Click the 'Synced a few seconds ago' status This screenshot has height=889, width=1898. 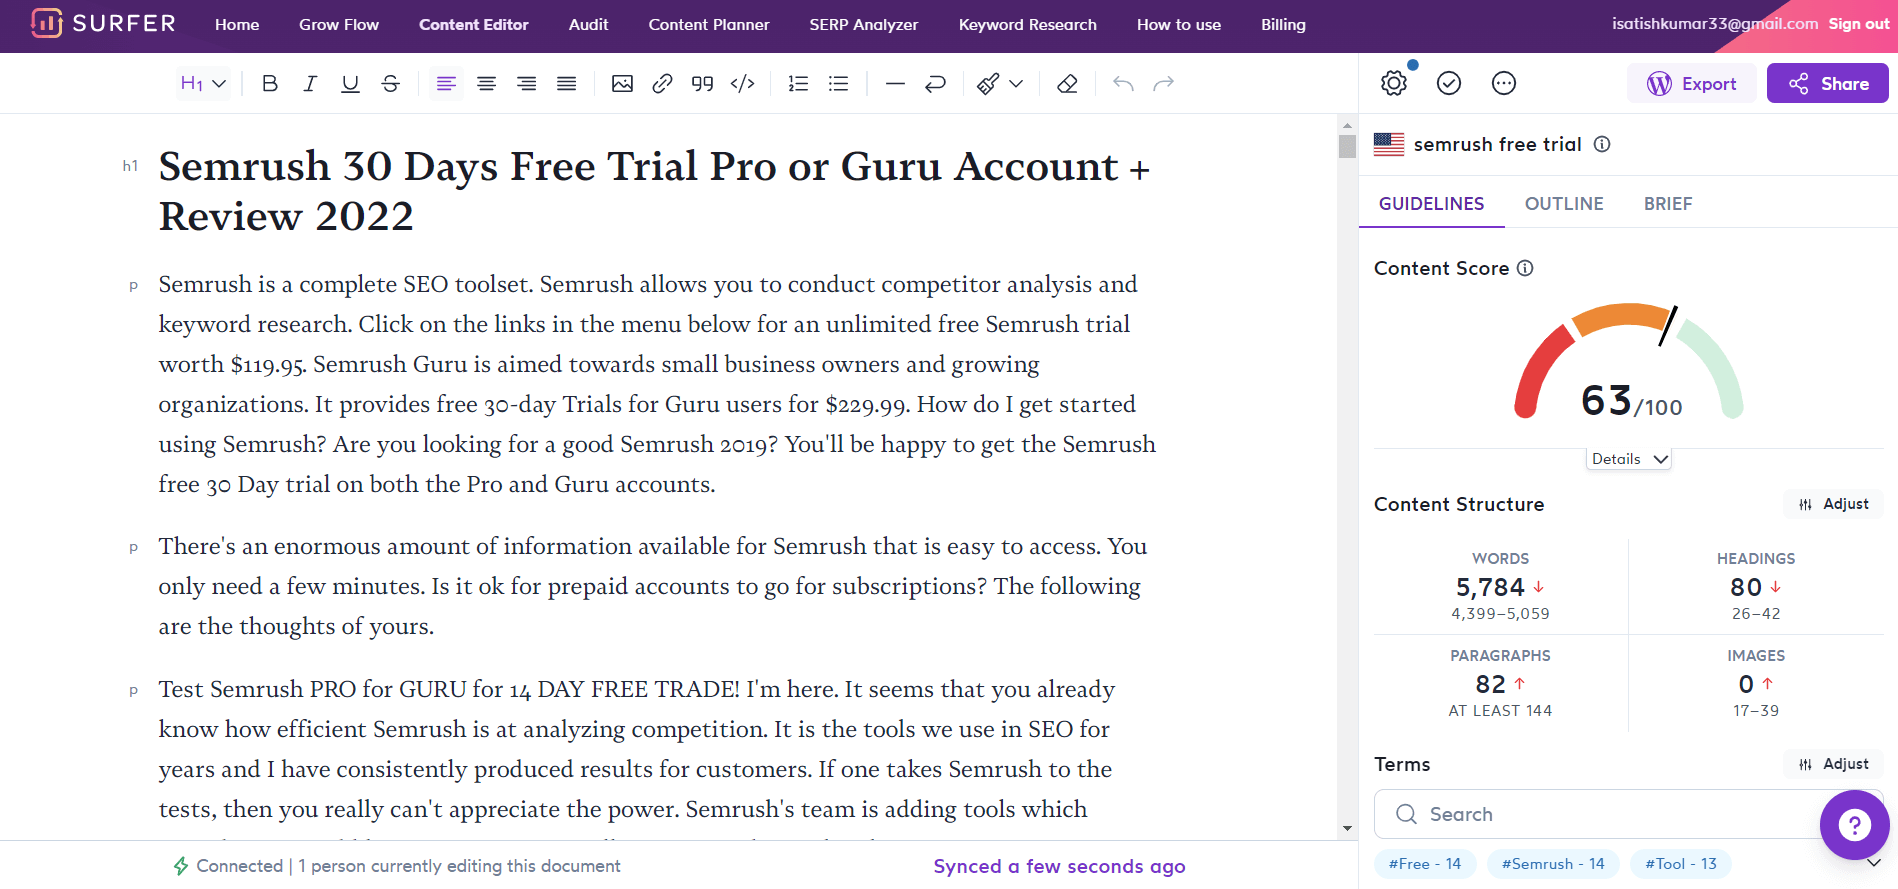click(x=1060, y=866)
